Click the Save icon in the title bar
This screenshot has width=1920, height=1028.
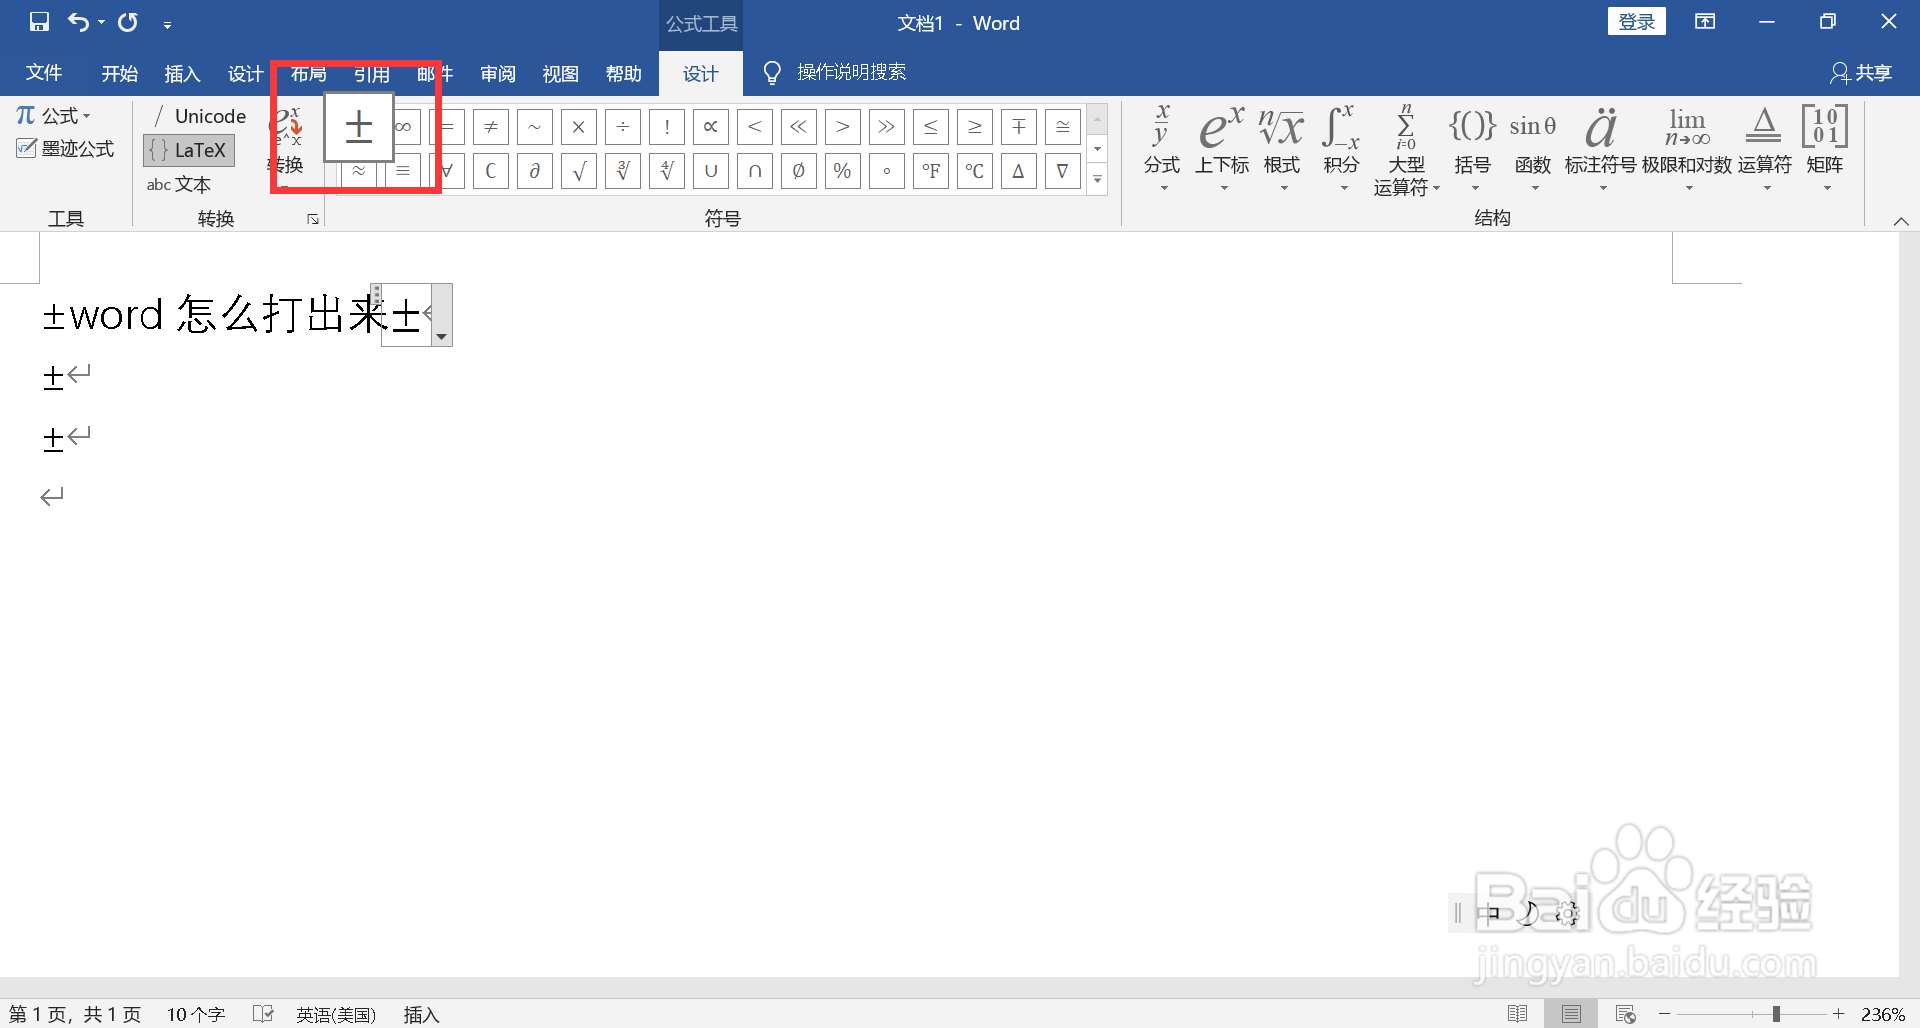pyautogui.click(x=39, y=22)
